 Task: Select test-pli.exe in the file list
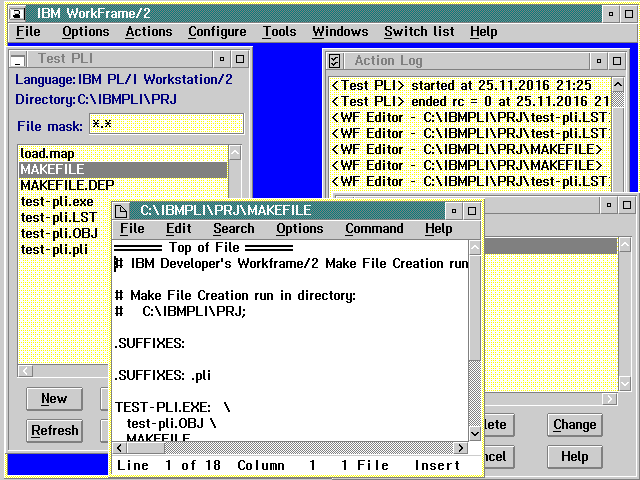[x=65, y=201]
